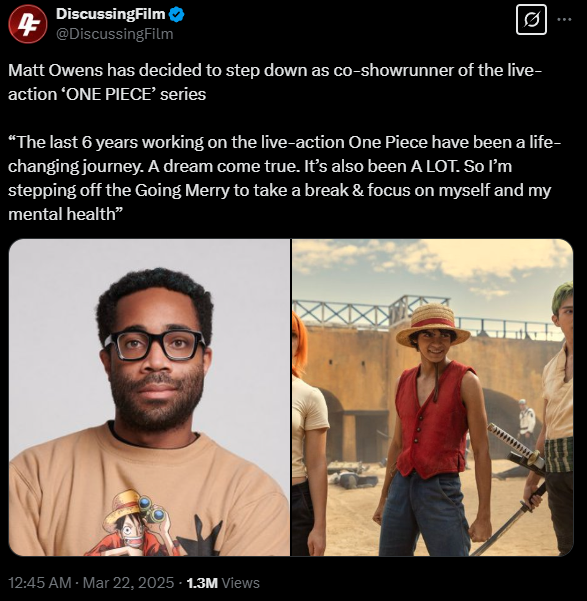
Task: Click the @DiscussingFilm handle
Action: pyautogui.click(x=115, y=34)
